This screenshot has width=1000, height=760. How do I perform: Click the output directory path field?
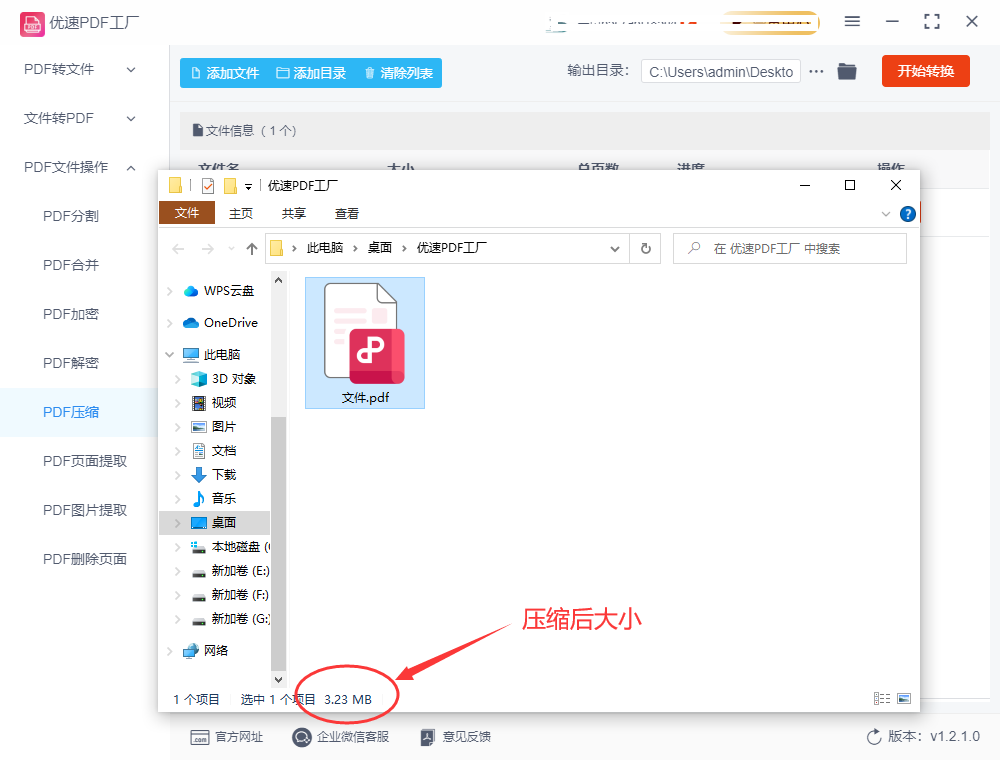point(721,72)
